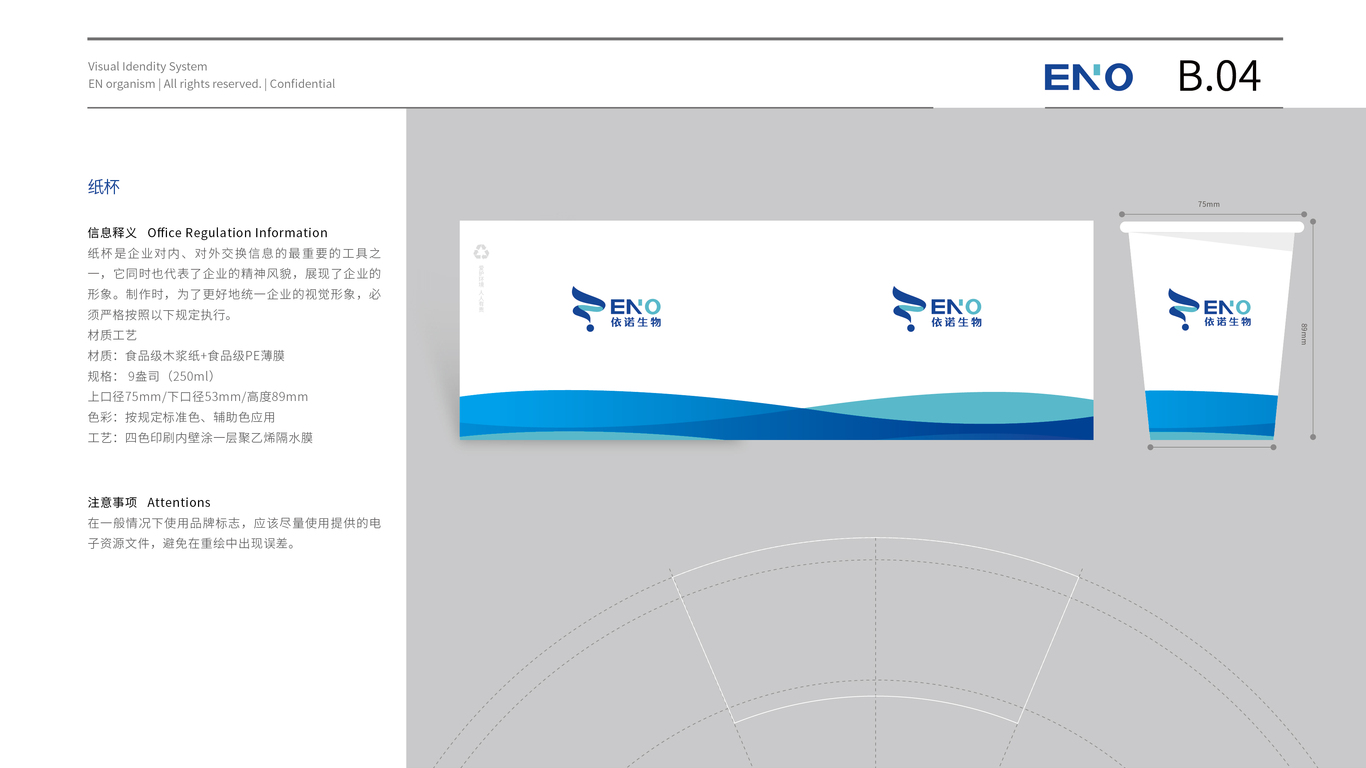Click the vertical "89mm" height dimension label
Viewport: 1366px width, 768px height.
1304,333
